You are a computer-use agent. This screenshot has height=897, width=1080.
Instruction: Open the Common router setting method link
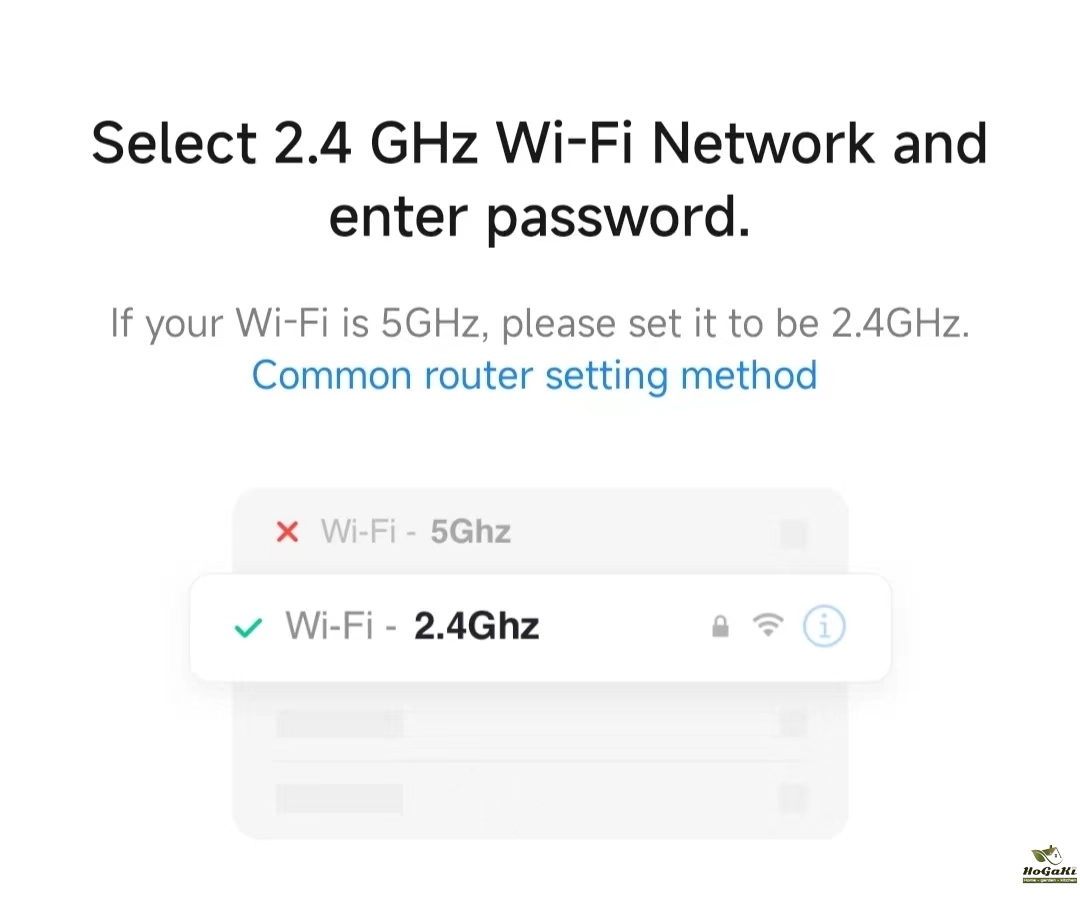pos(534,376)
